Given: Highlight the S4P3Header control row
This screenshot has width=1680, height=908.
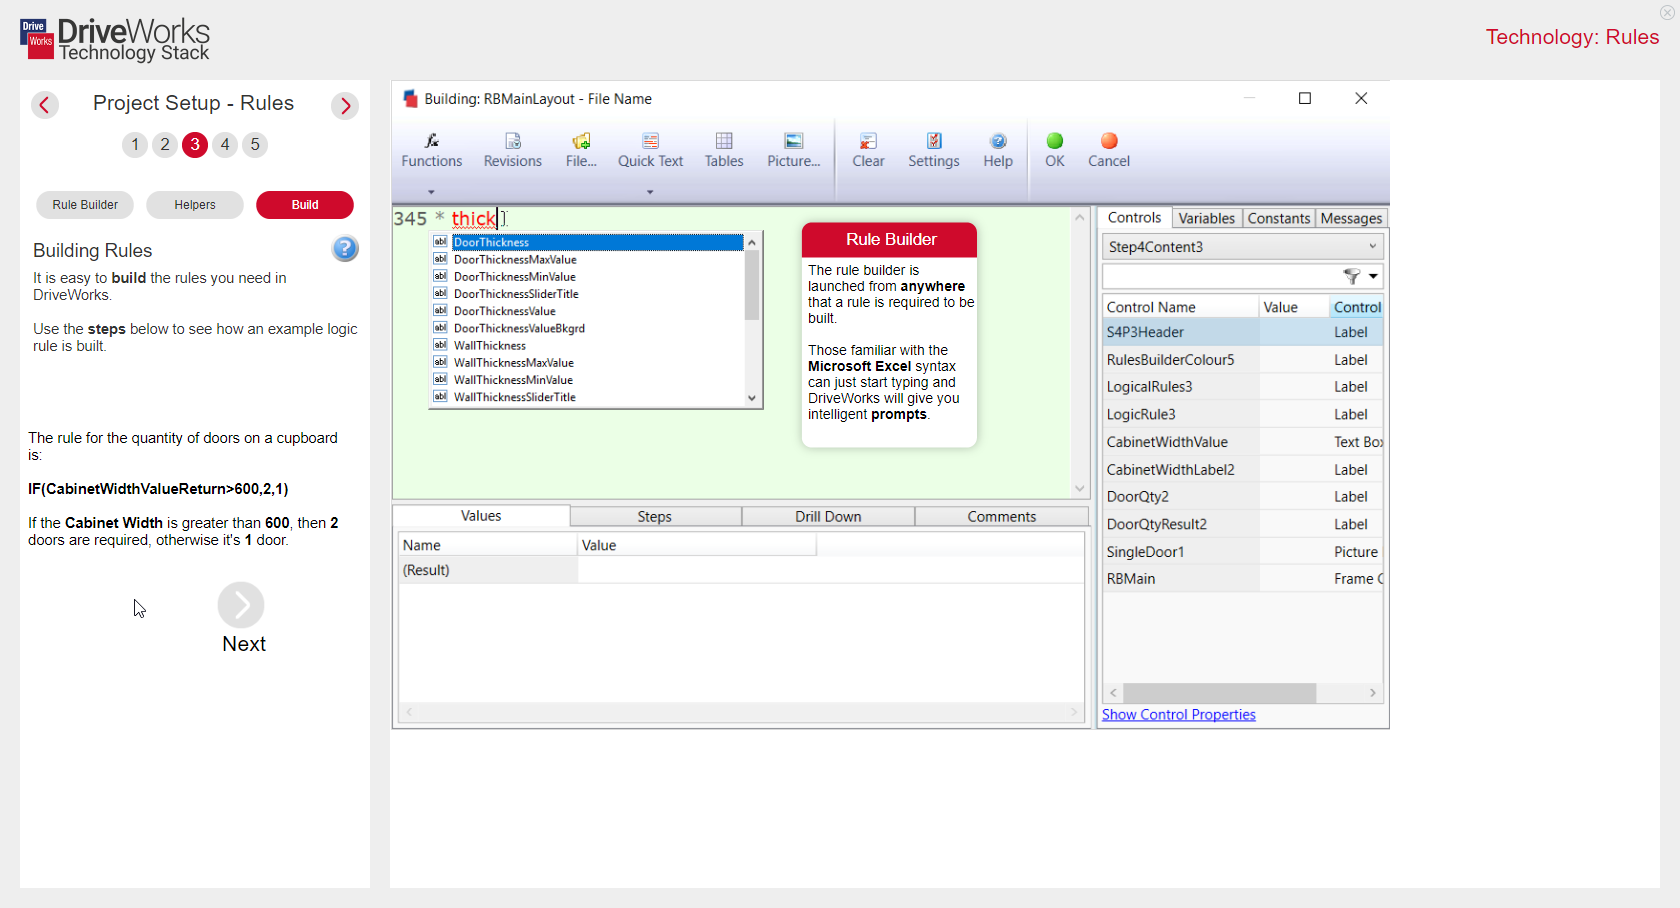Looking at the screenshot, I should (1181, 332).
